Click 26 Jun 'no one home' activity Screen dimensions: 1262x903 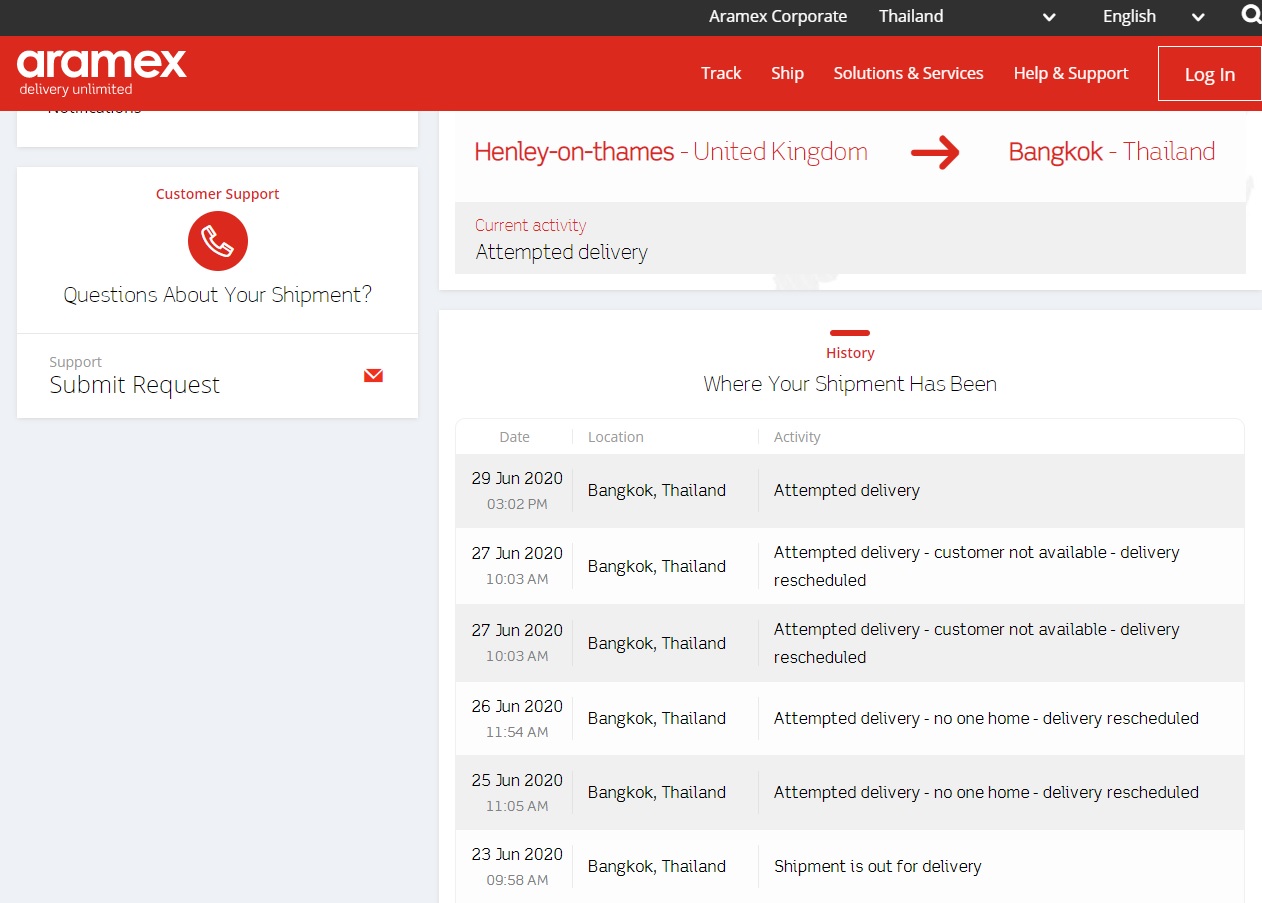click(986, 718)
